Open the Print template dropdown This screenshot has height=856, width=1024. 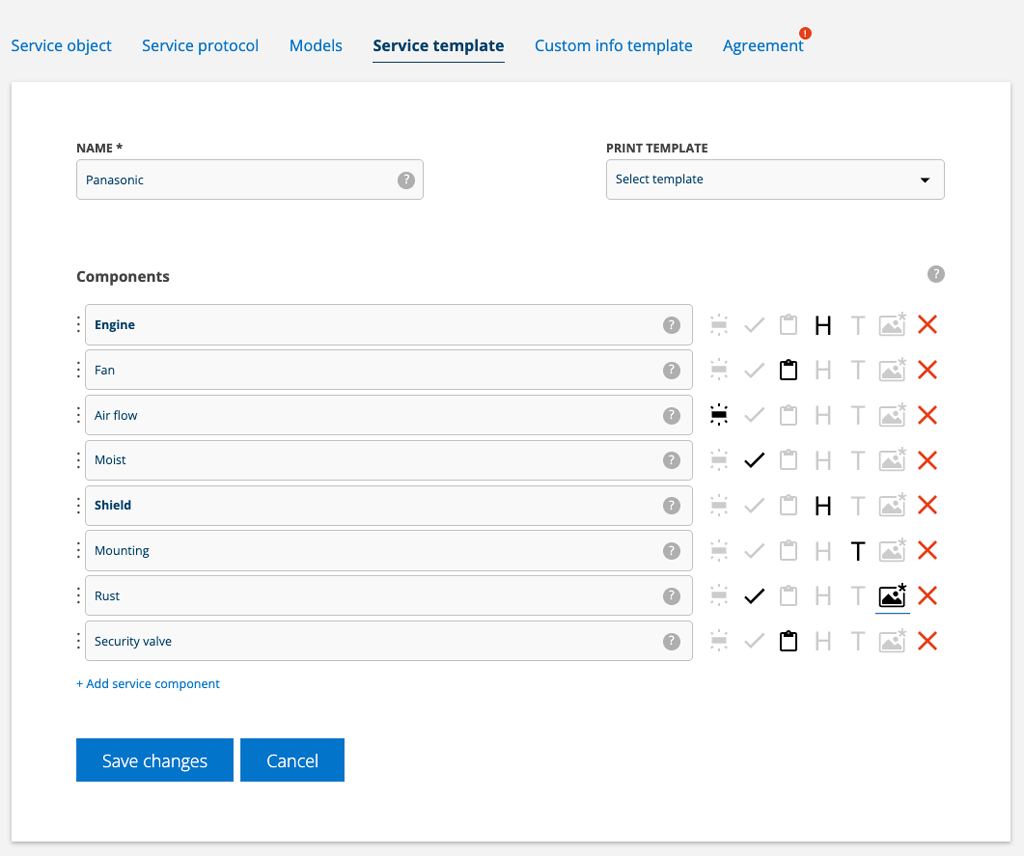pyautogui.click(x=775, y=180)
